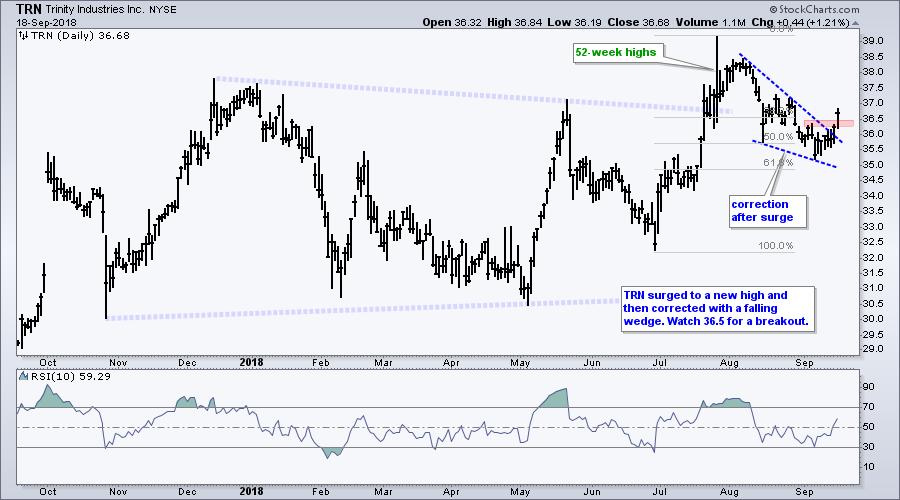900x500 pixels.
Task: Click the High 36.84 value
Action: (513, 22)
